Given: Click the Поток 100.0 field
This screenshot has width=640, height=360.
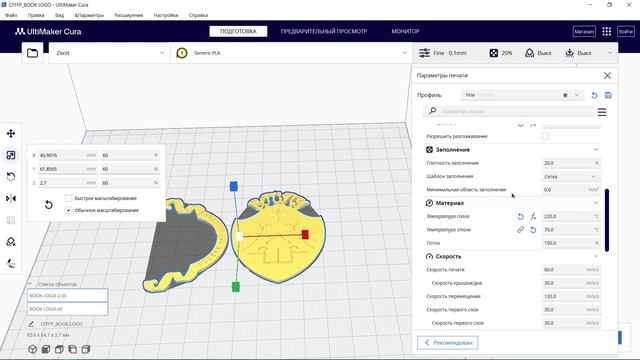Looking at the screenshot, I should pos(571,243).
